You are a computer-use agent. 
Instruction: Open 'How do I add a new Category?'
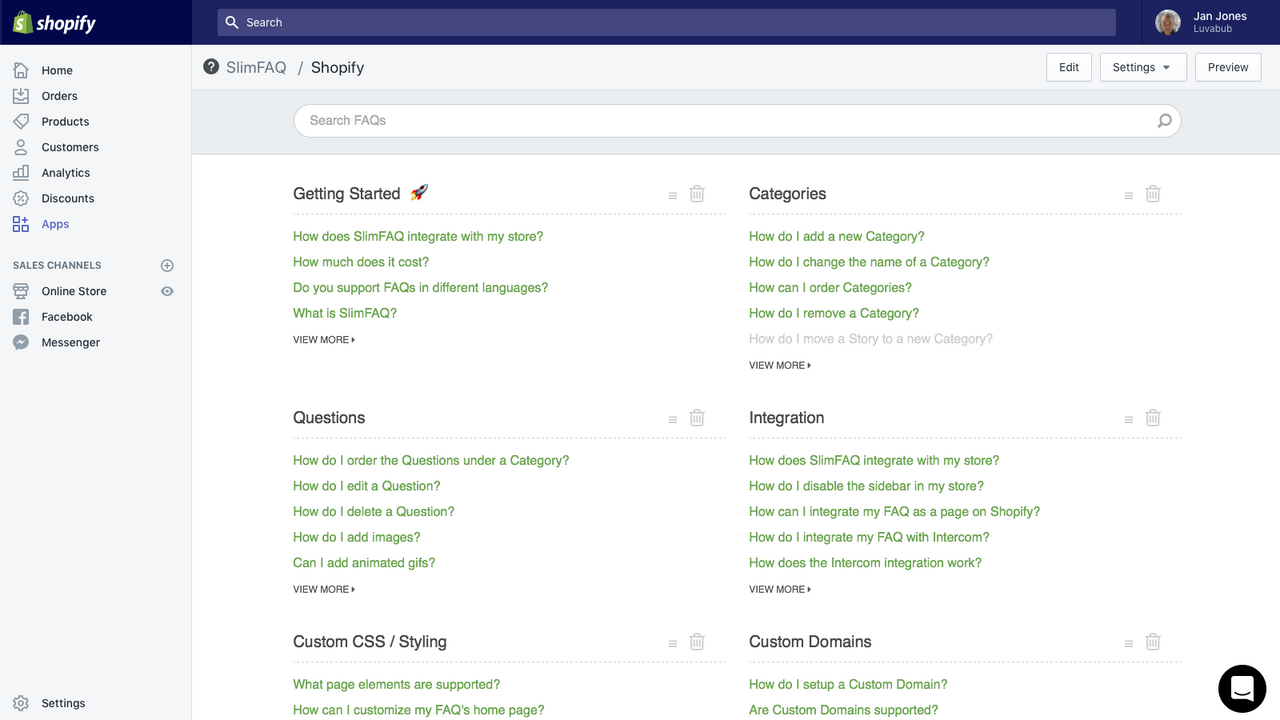(837, 237)
